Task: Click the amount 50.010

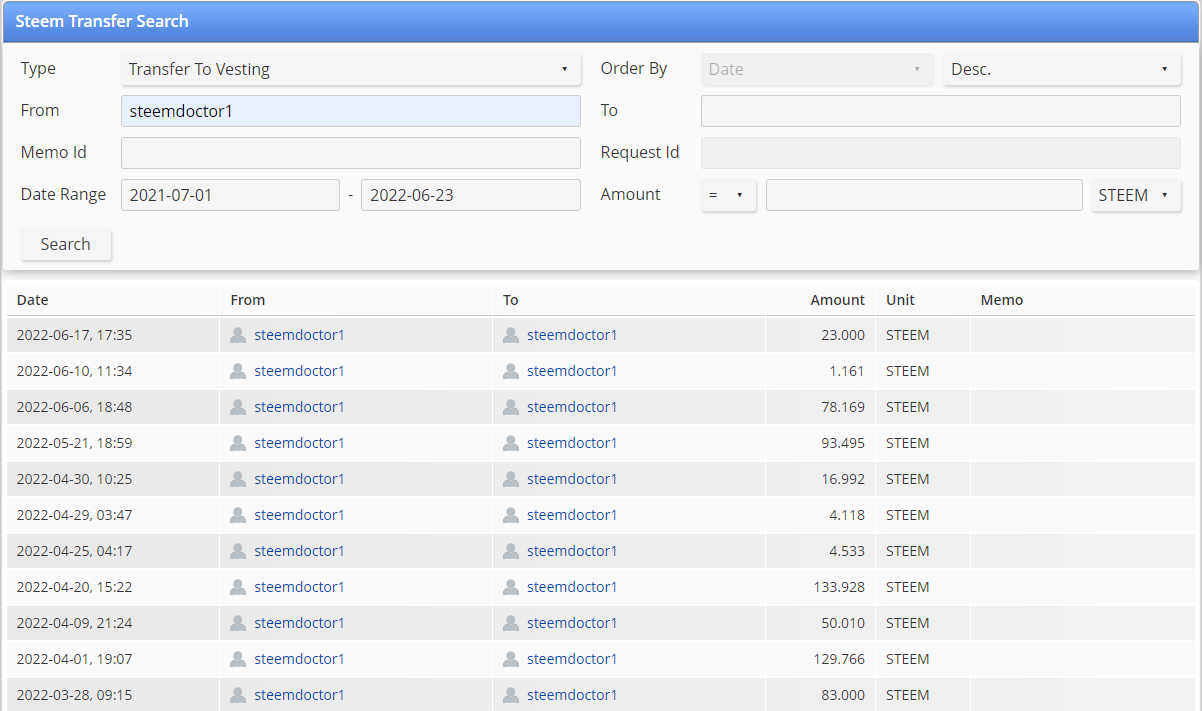Action: [843, 623]
